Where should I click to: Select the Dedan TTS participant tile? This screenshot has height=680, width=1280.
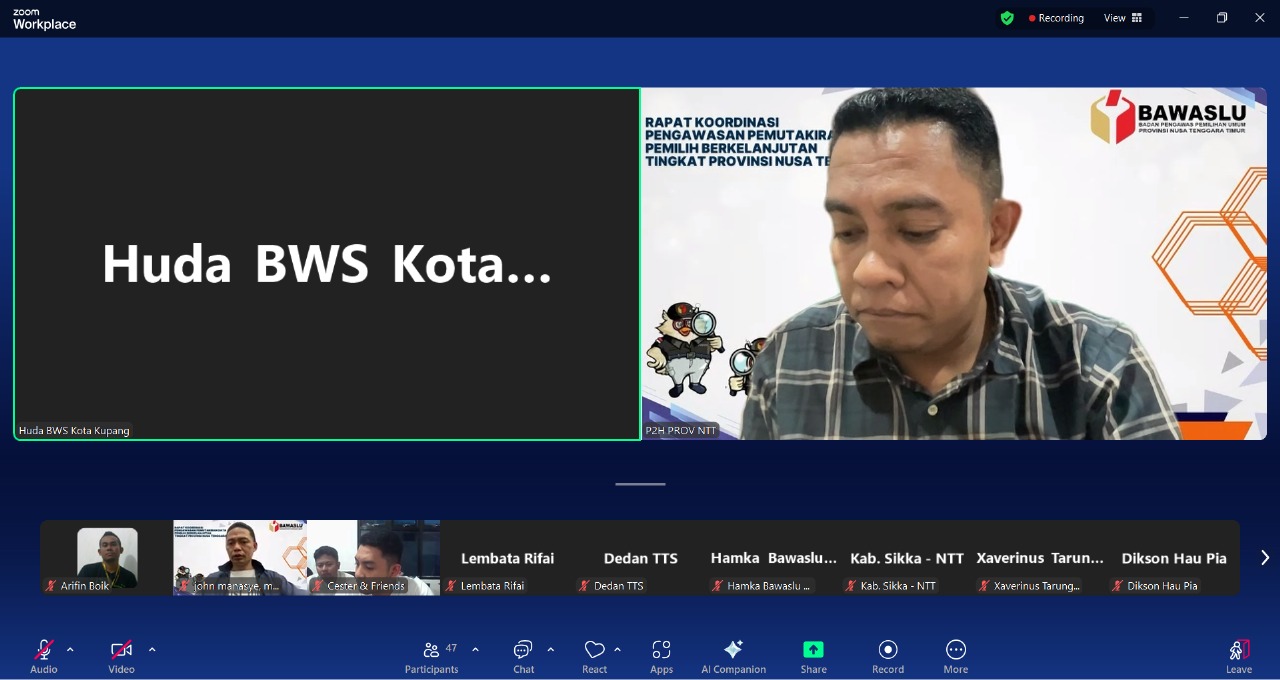click(640, 558)
